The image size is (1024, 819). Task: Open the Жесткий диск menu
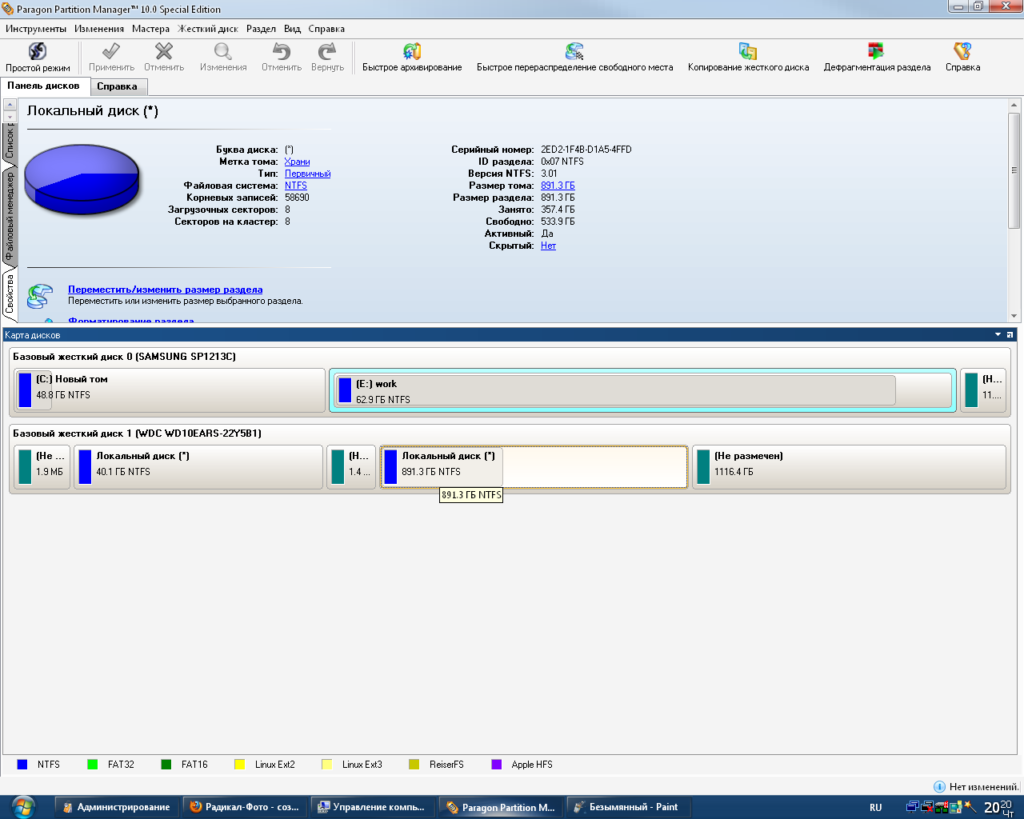[208, 29]
